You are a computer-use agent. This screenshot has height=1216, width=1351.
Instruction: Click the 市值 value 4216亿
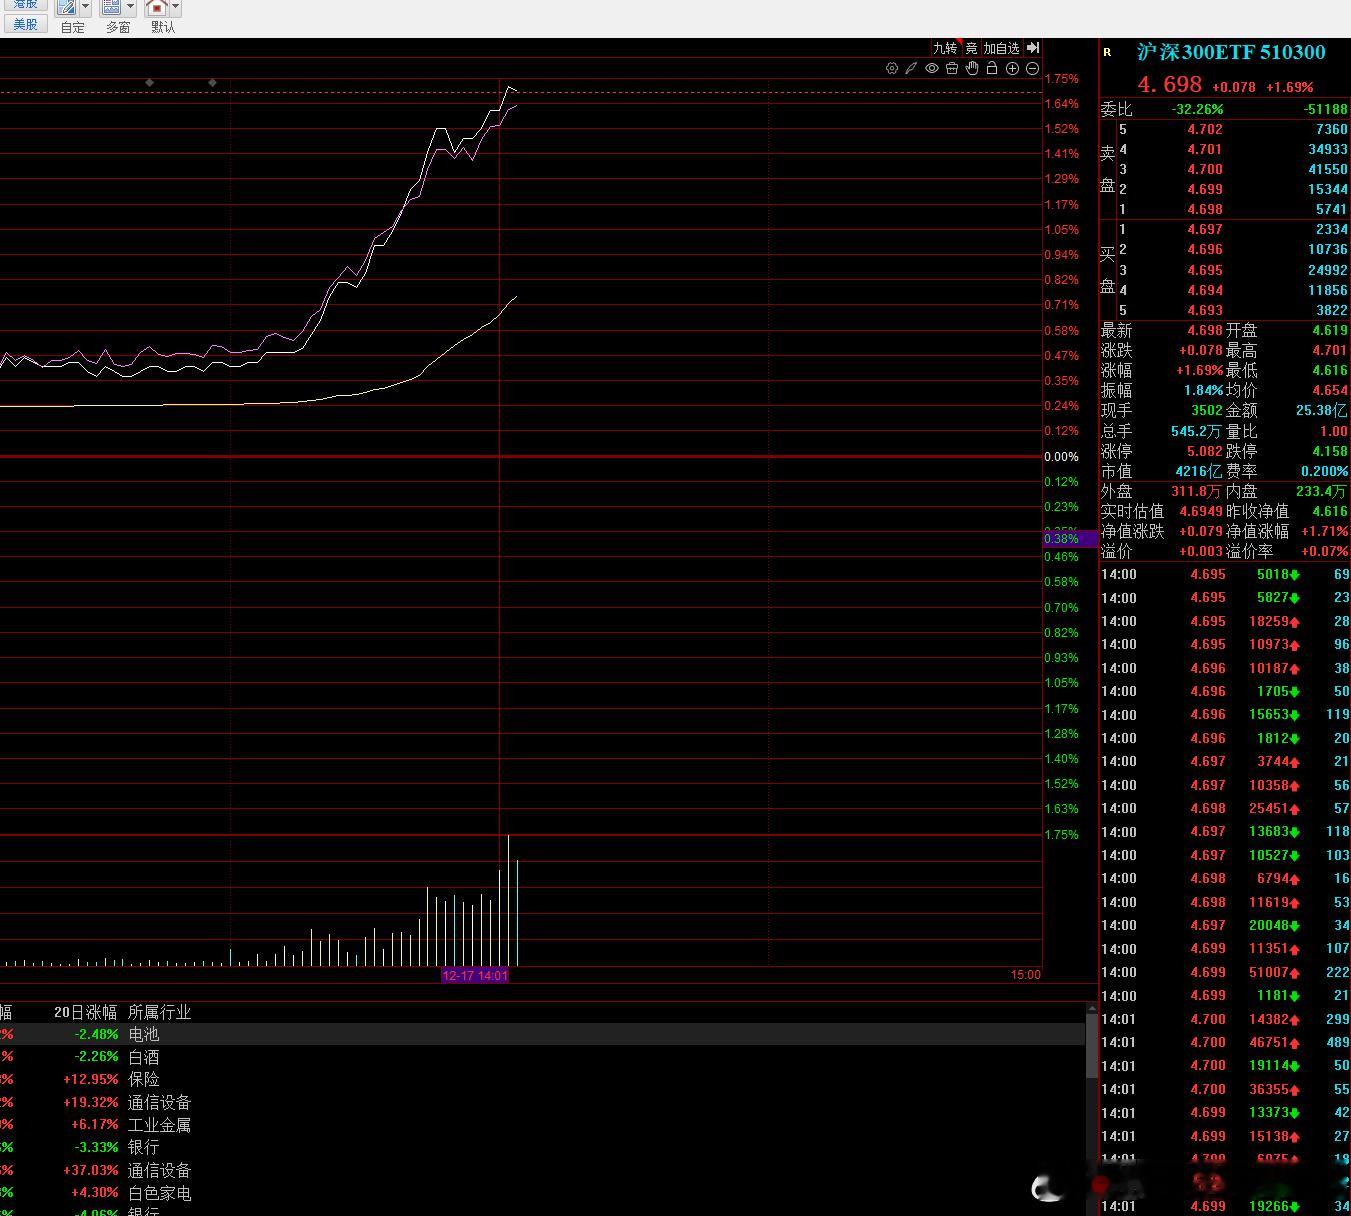1199,471
